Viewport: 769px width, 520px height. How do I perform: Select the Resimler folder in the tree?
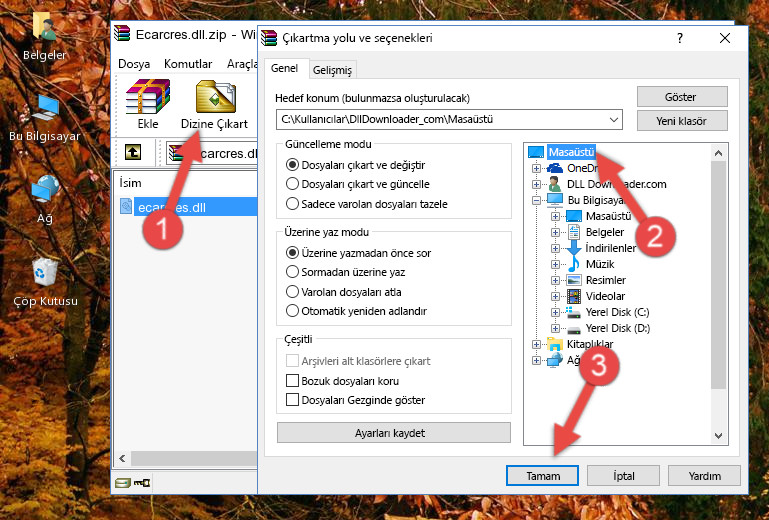[606, 280]
